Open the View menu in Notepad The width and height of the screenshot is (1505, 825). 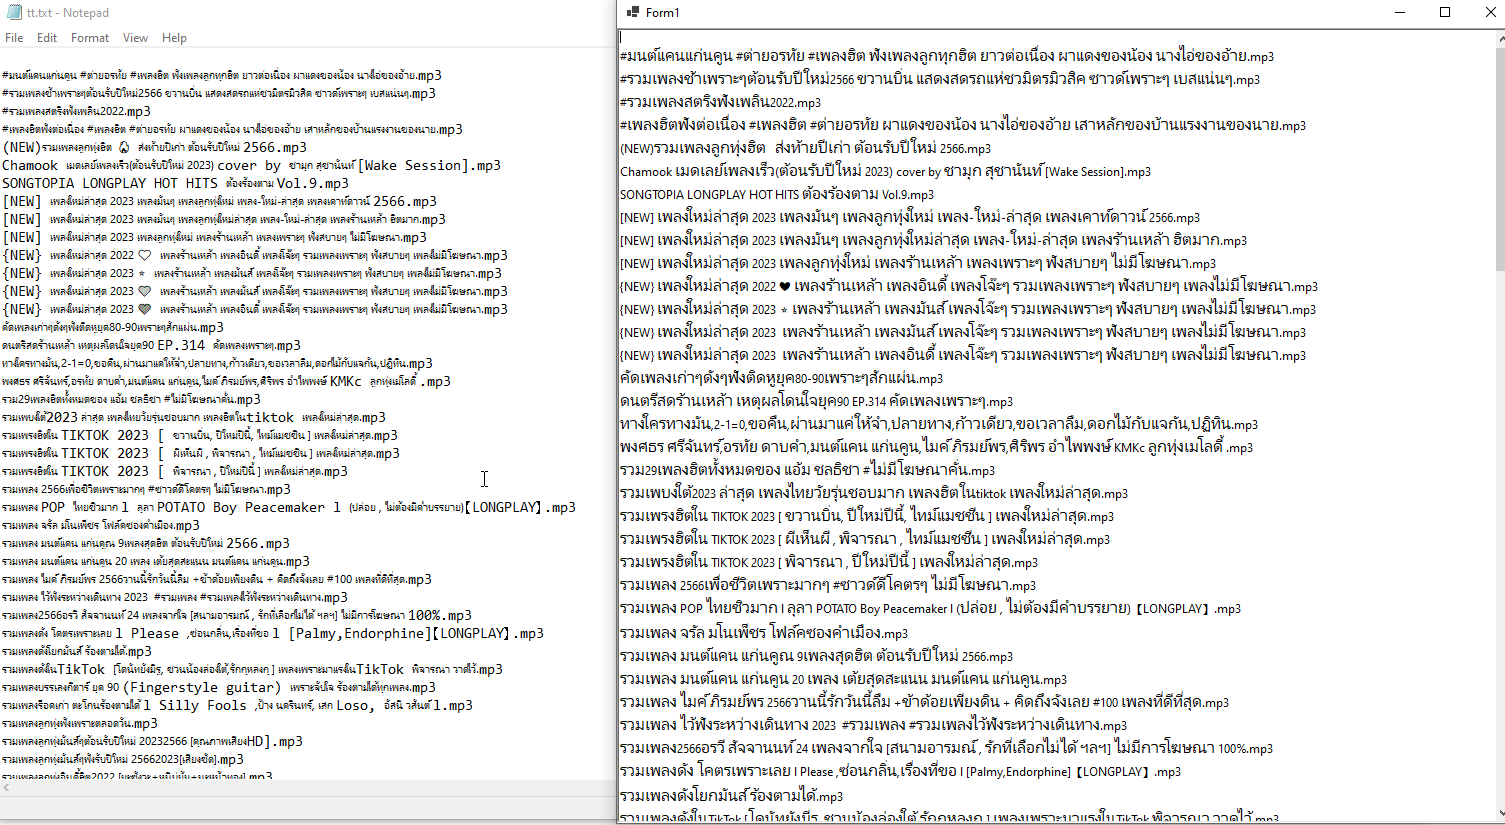(135, 38)
